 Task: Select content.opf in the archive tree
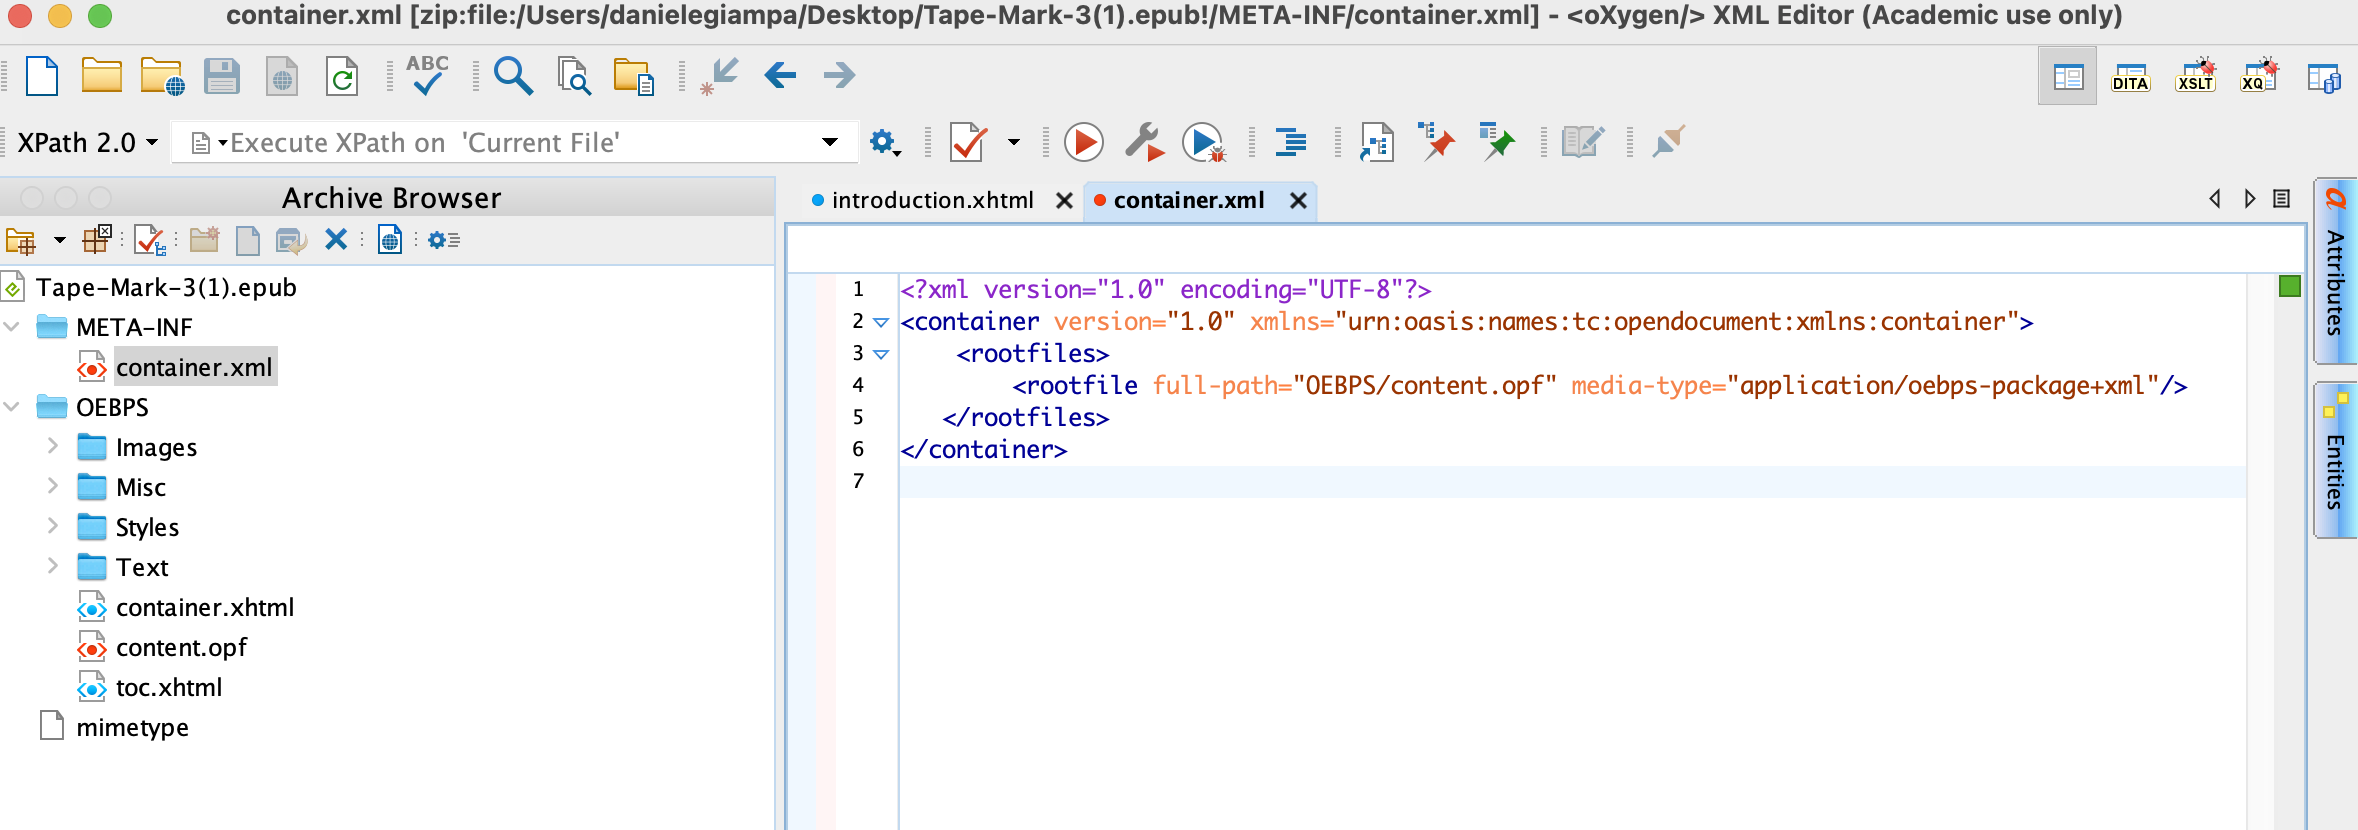point(181,647)
